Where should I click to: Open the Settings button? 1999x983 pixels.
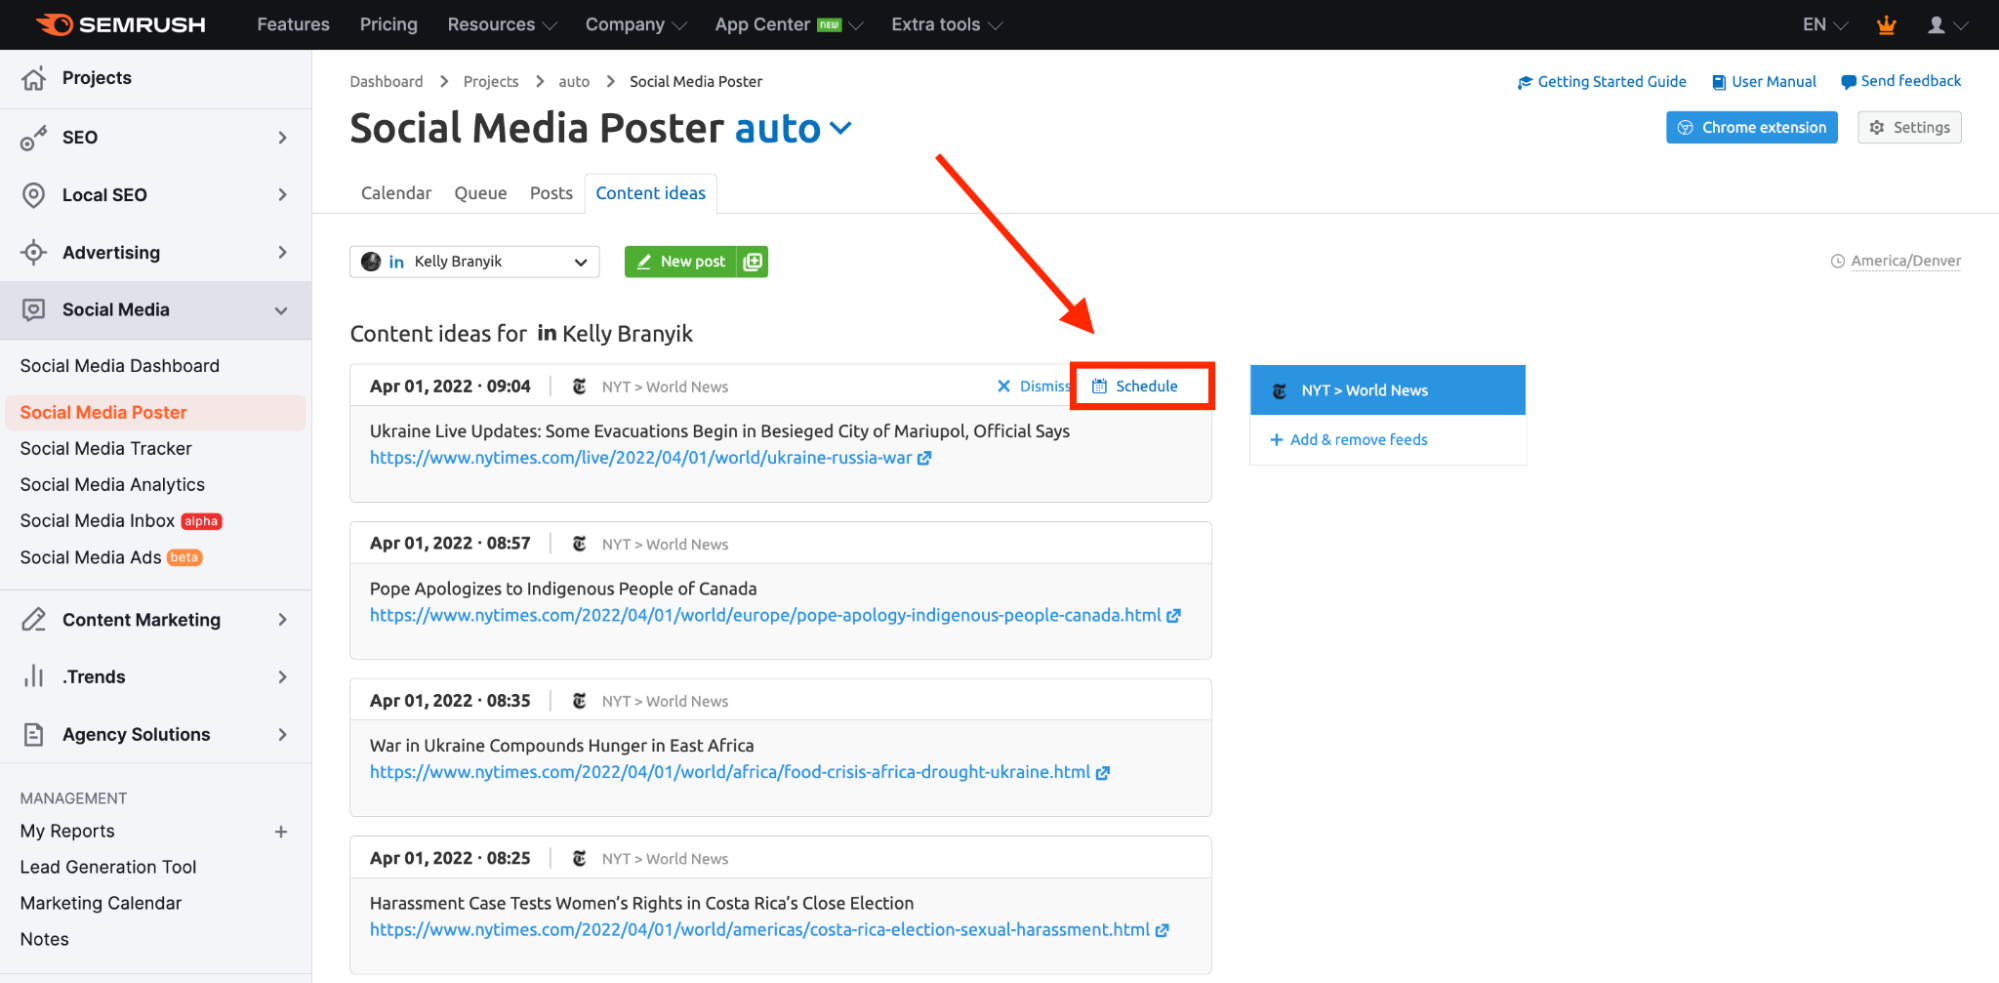click(x=1909, y=128)
